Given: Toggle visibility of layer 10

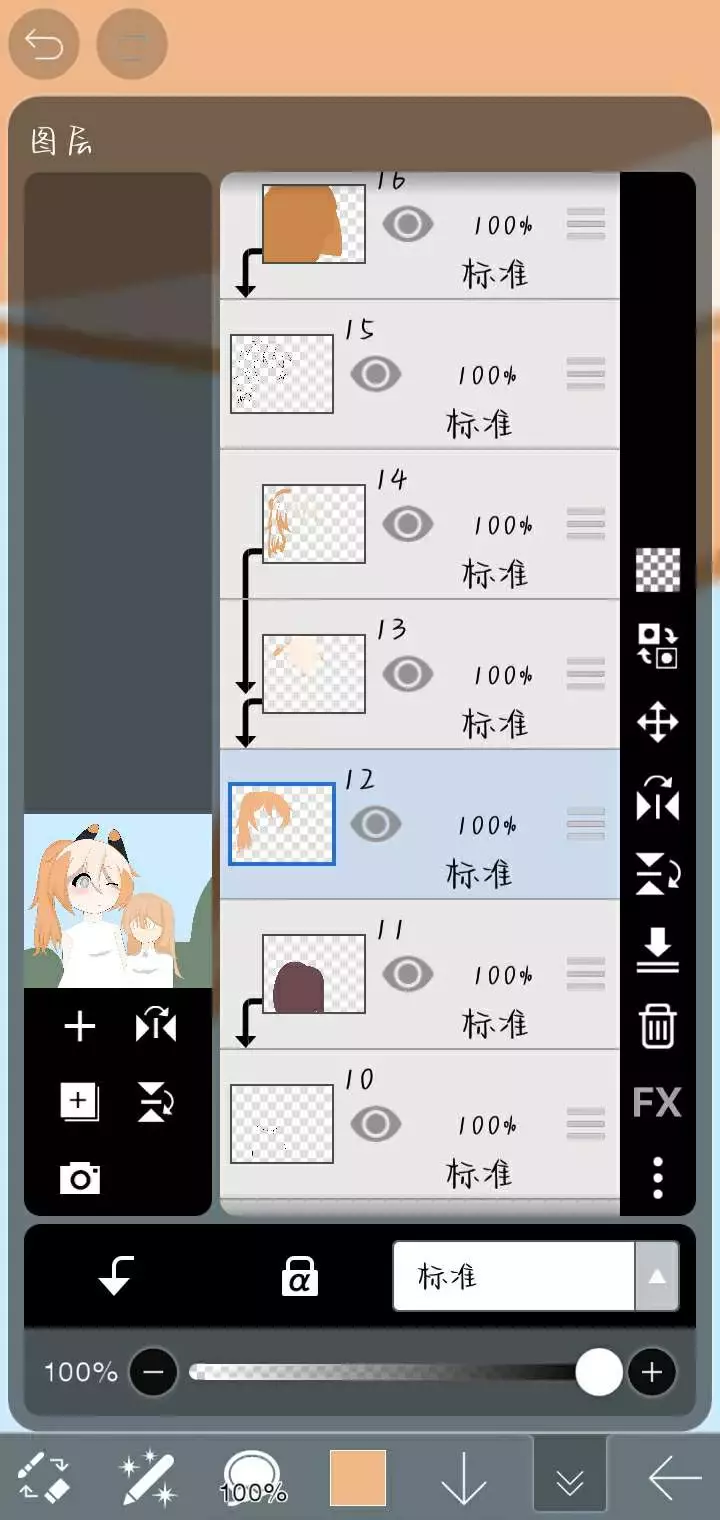Looking at the screenshot, I should [376, 1124].
